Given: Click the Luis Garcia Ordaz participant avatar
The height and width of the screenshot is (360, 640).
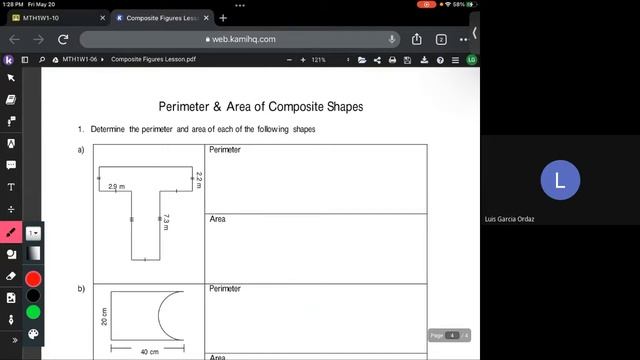Looking at the screenshot, I should tap(560, 180).
